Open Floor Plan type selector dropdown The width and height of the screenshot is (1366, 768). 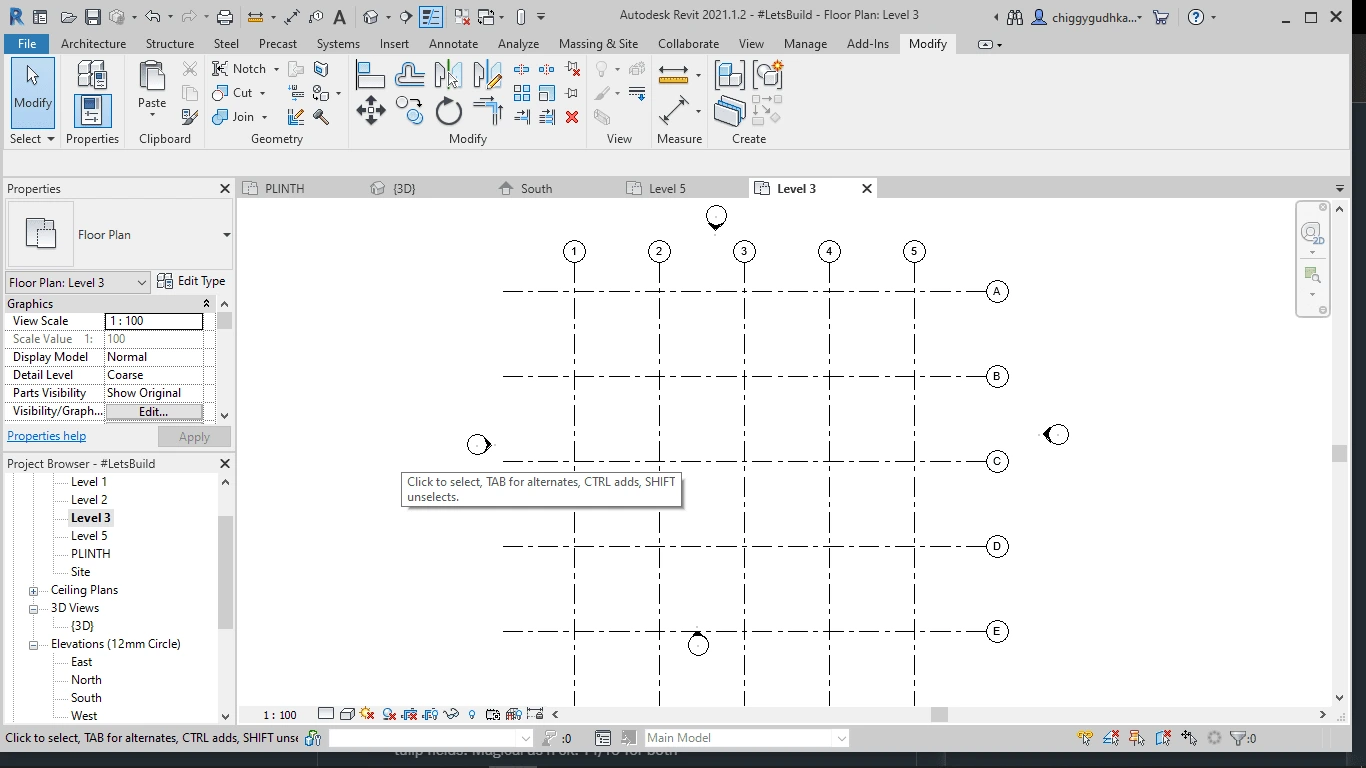point(226,235)
